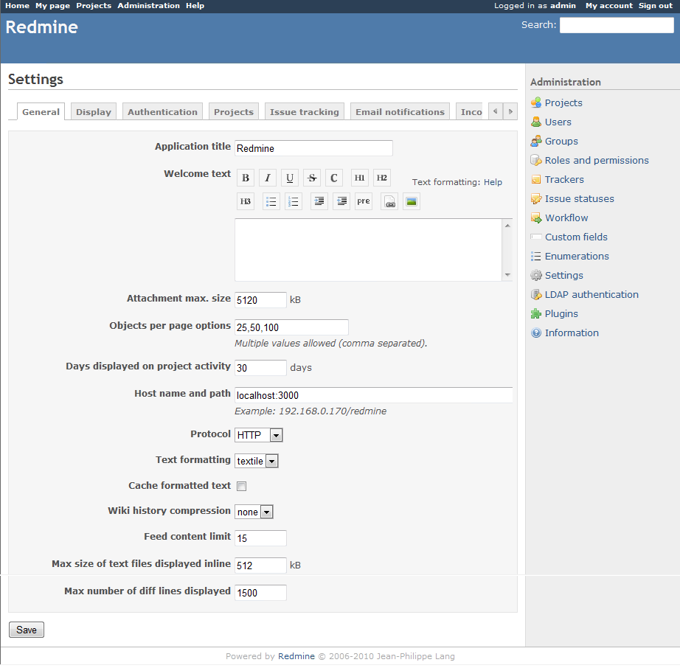Screen dimensions: 680x668
Task: Open the Projects settings tab
Action: click(234, 111)
